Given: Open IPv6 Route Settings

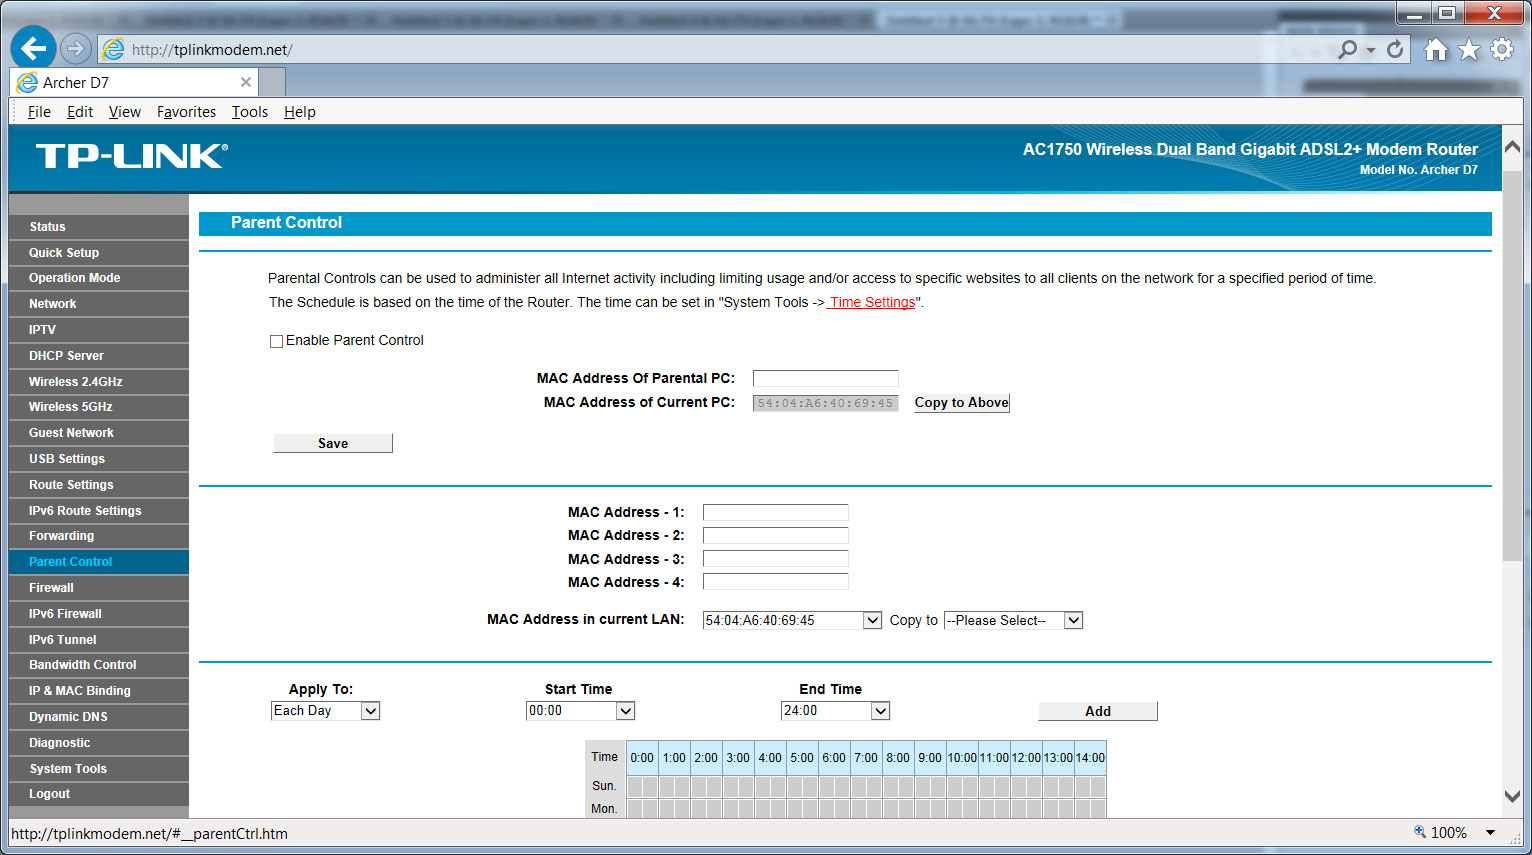Looking at the screenshot, I should 98,511.
